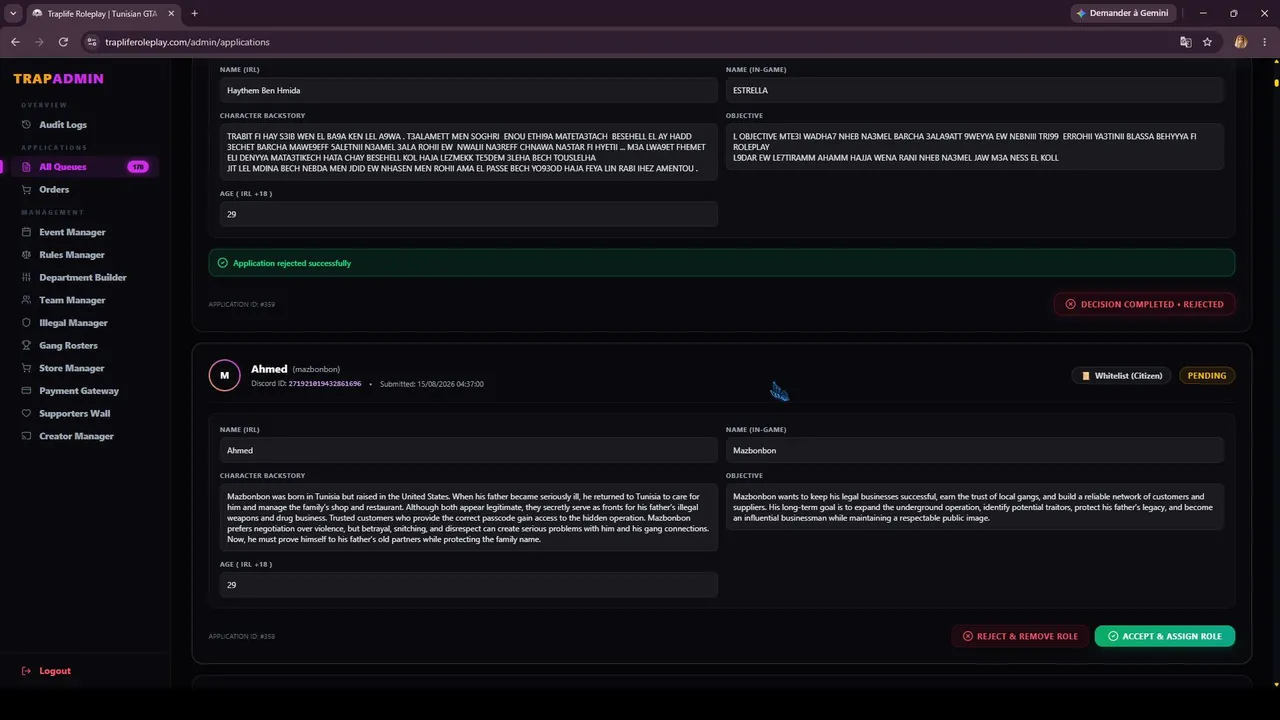Viewport: 1280px width, 720px height.
Task: Click the Name (IRL) field Haythem Ben Hmida
Action: coord(469,90)
